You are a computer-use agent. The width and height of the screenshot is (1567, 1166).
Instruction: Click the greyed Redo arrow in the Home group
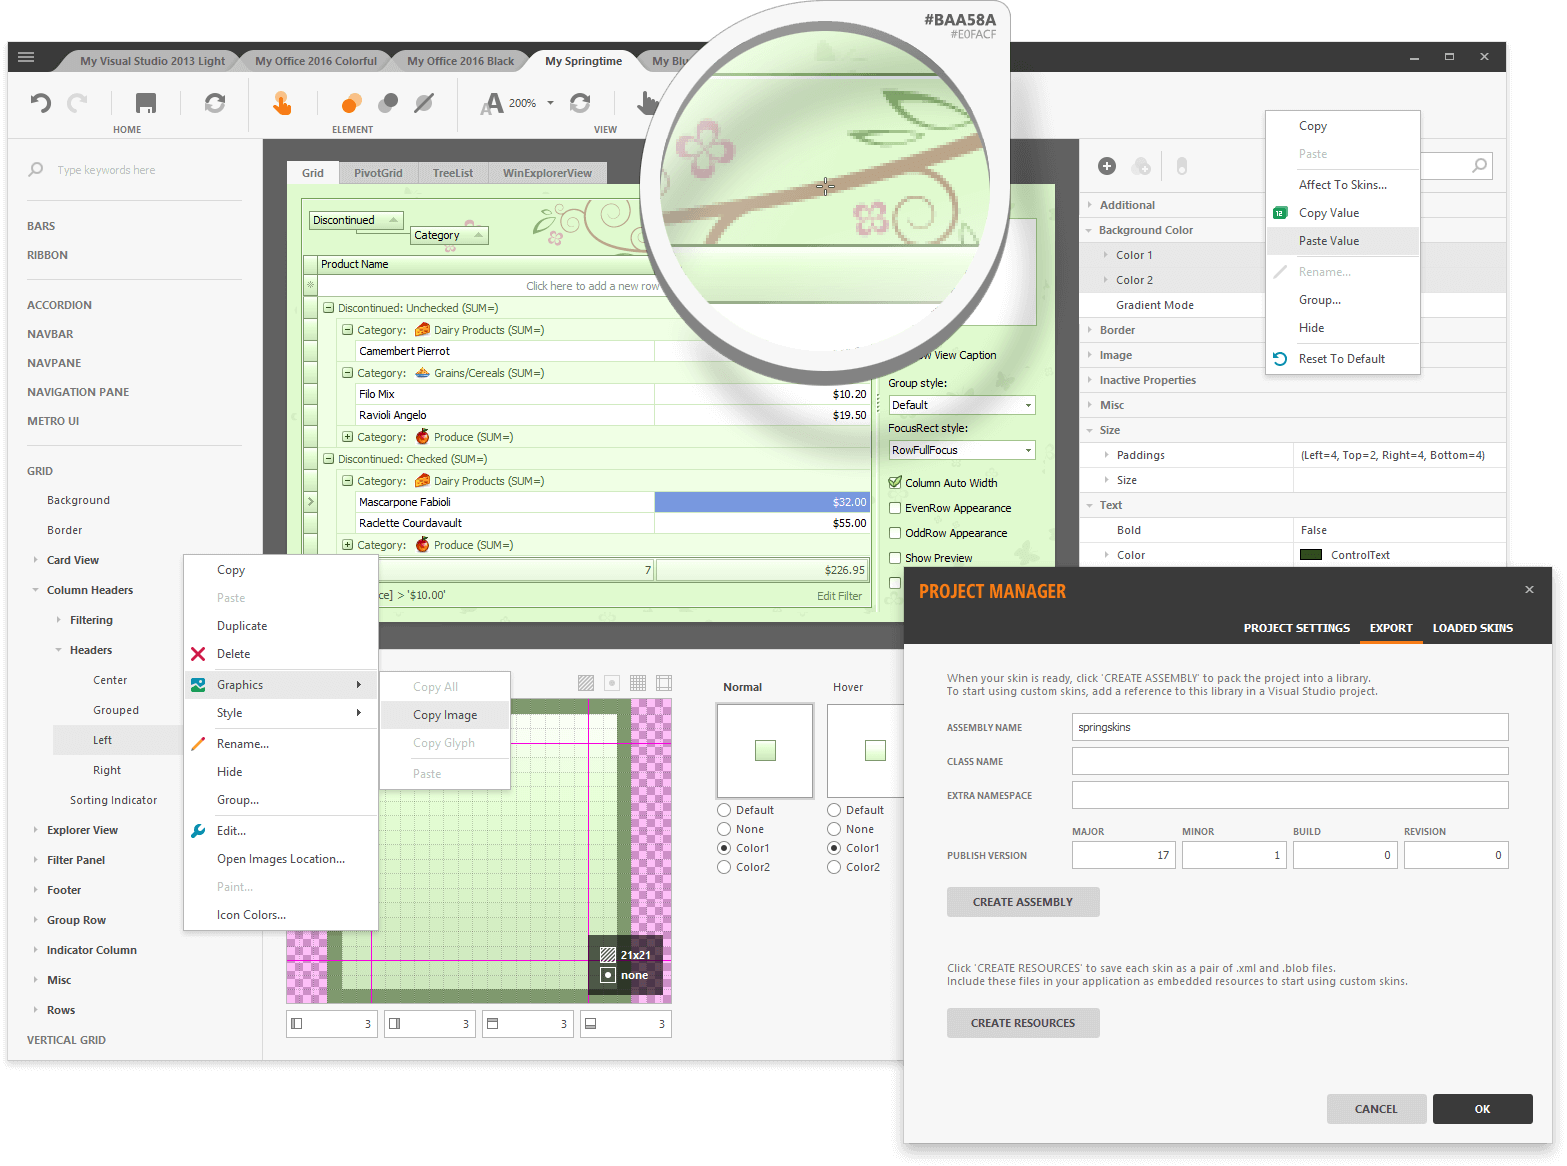pyautogui.click(x=77, y=102)
